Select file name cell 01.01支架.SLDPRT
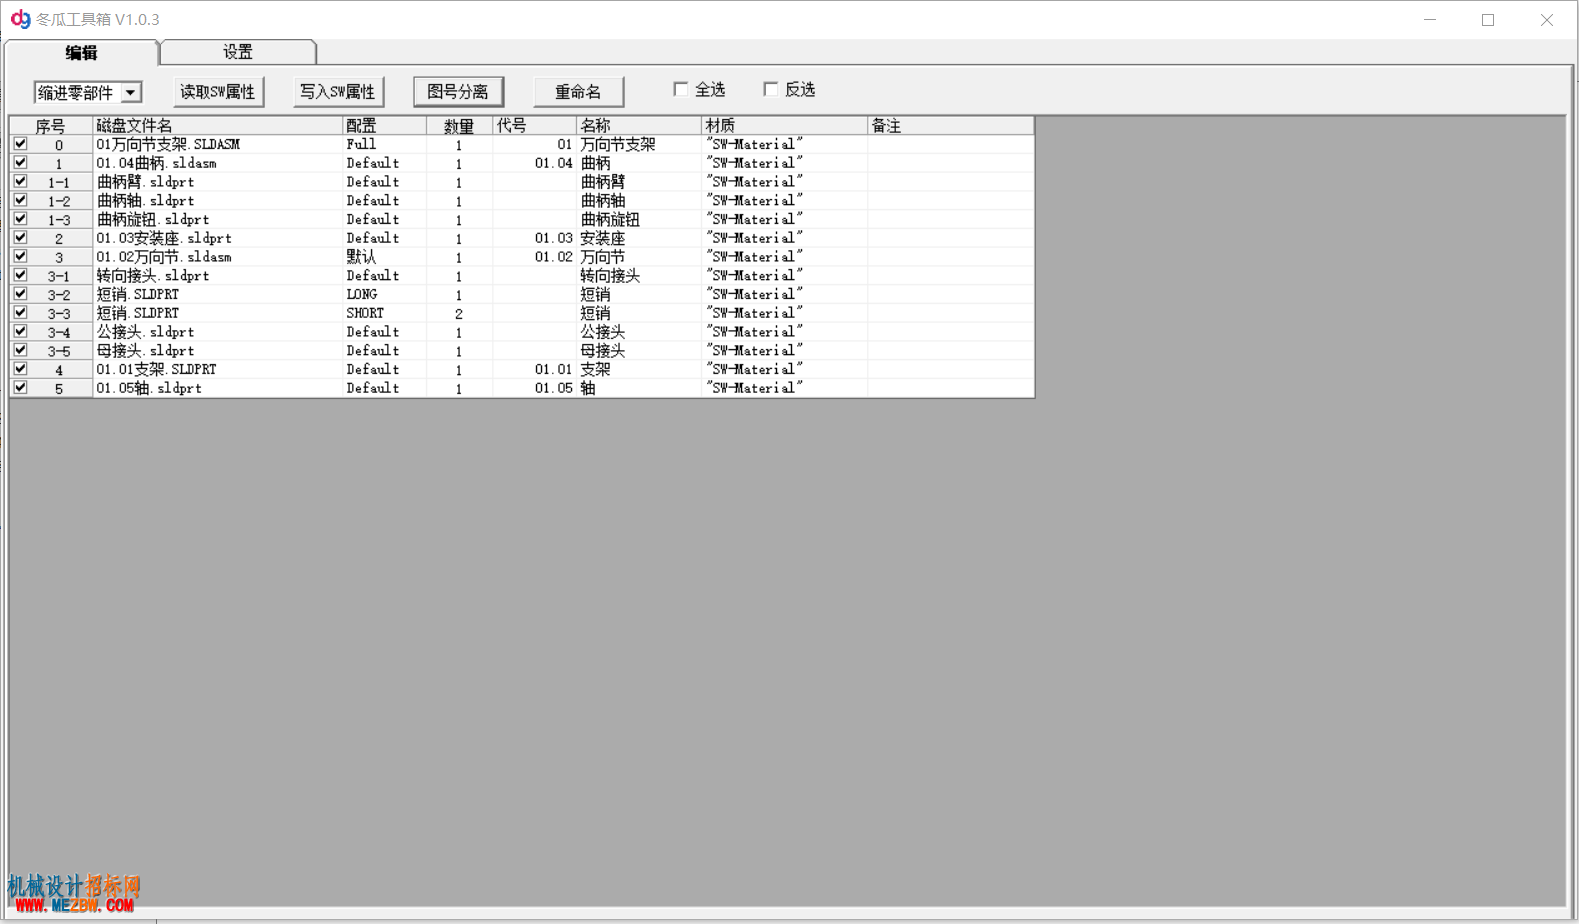This screenshot has height=924, width=1579. (218, 369)
